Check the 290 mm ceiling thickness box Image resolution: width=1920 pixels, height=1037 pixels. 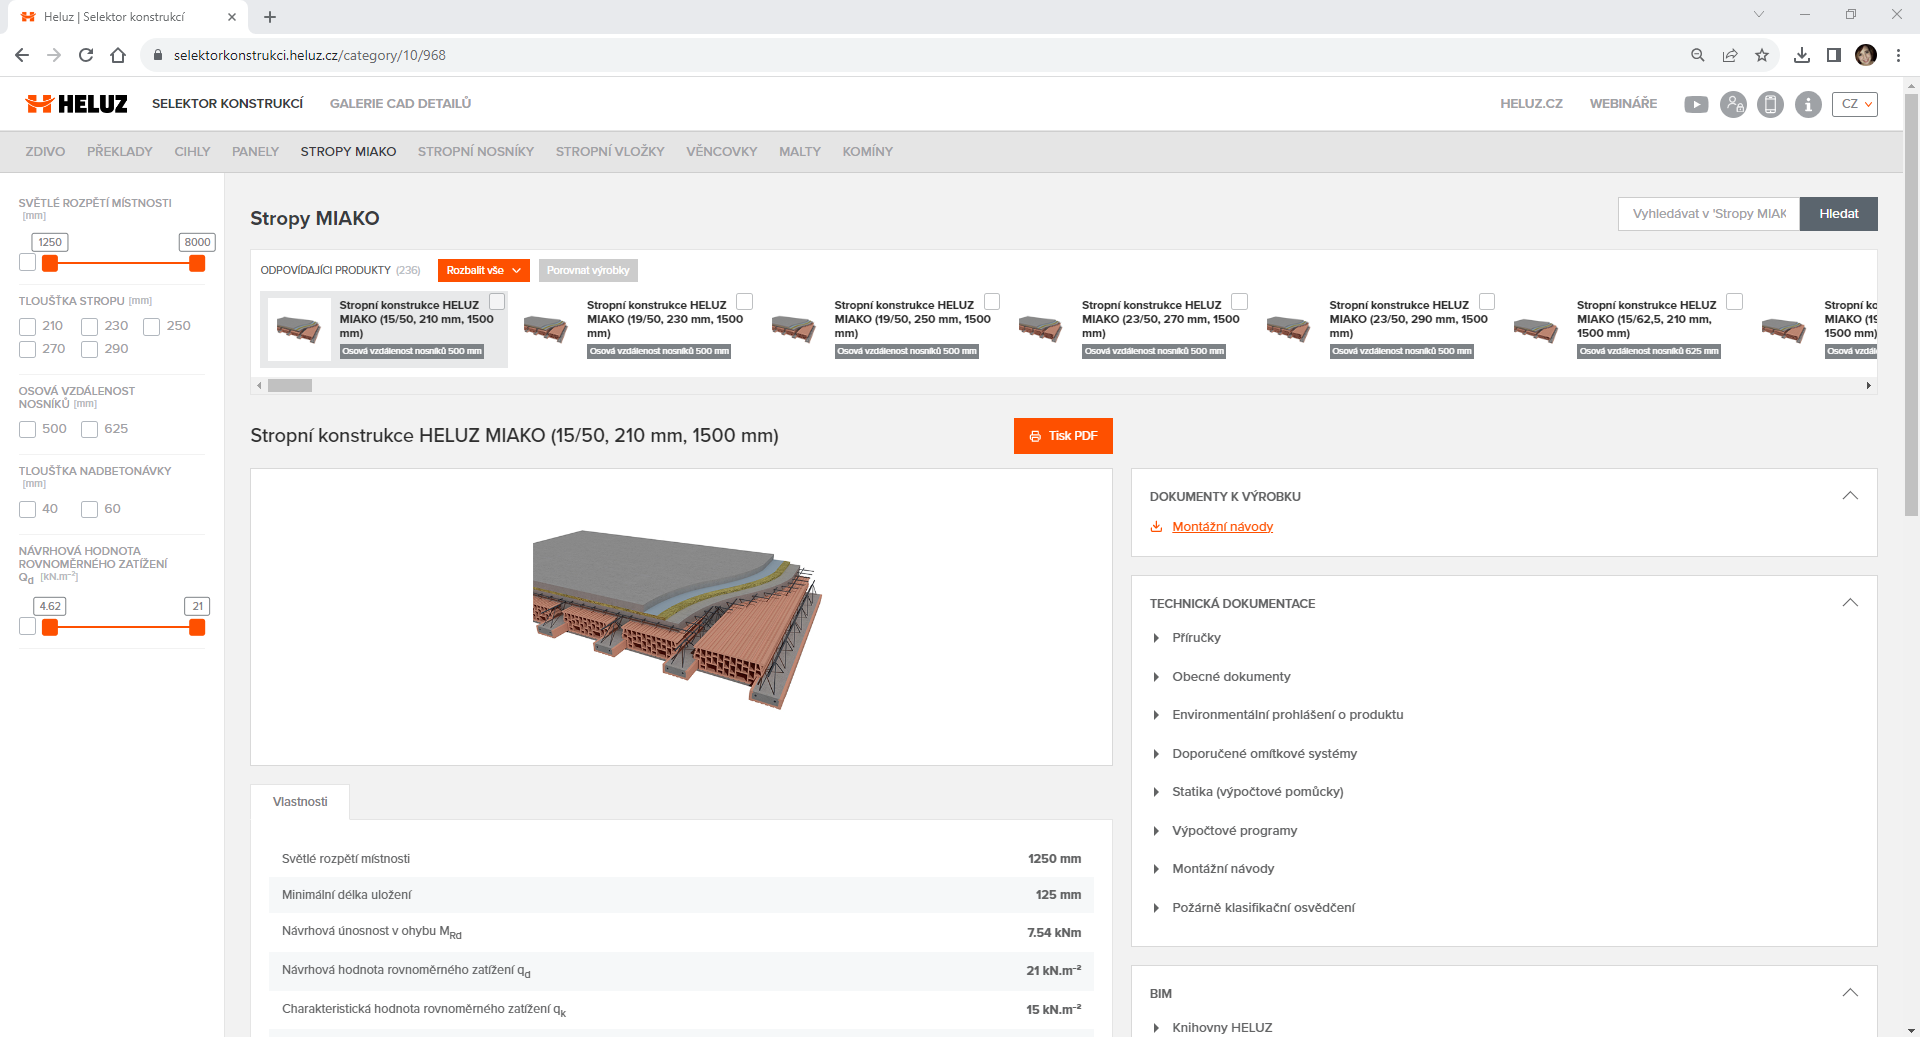pyautogui.click(x=90, y=349)
